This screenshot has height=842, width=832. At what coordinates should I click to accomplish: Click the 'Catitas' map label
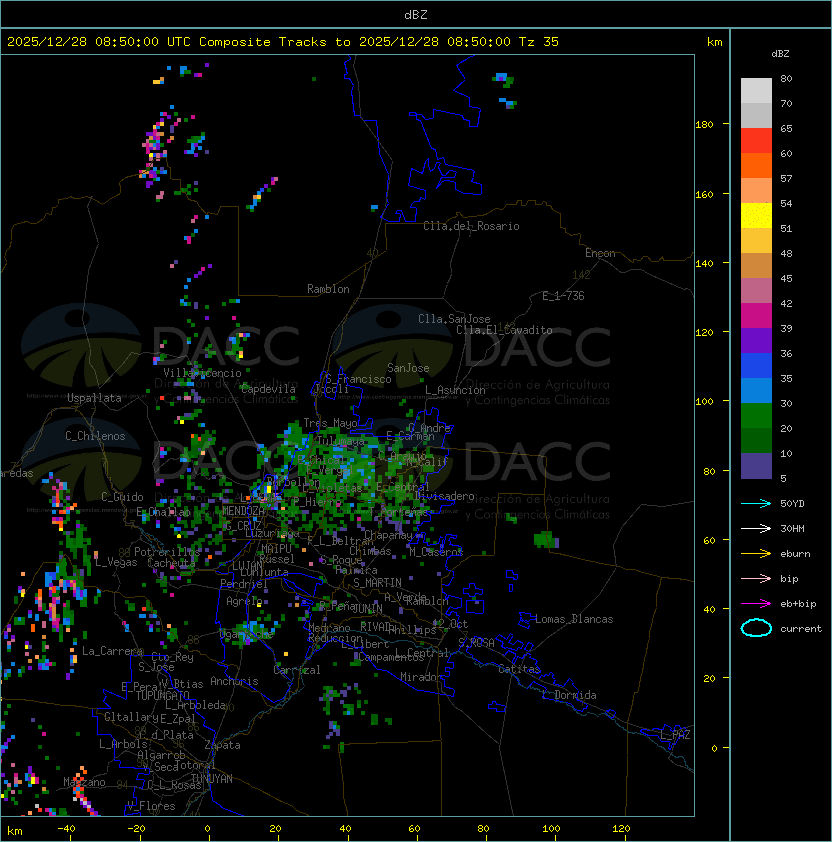point(519,669)
